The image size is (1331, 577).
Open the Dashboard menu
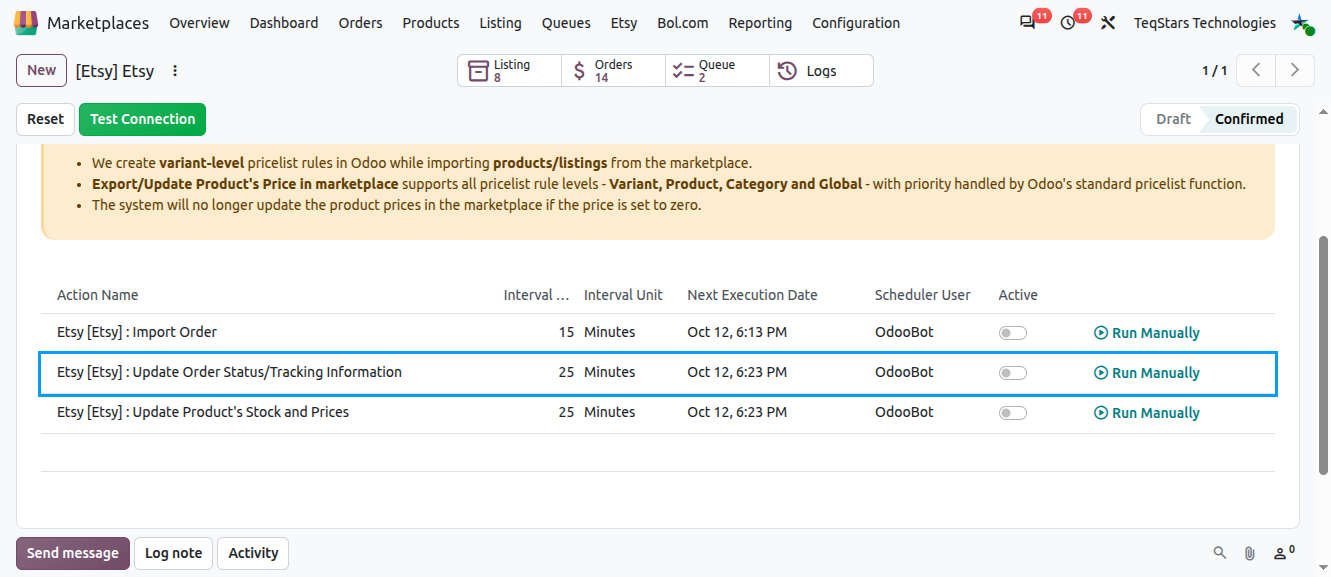click(284, 23)
